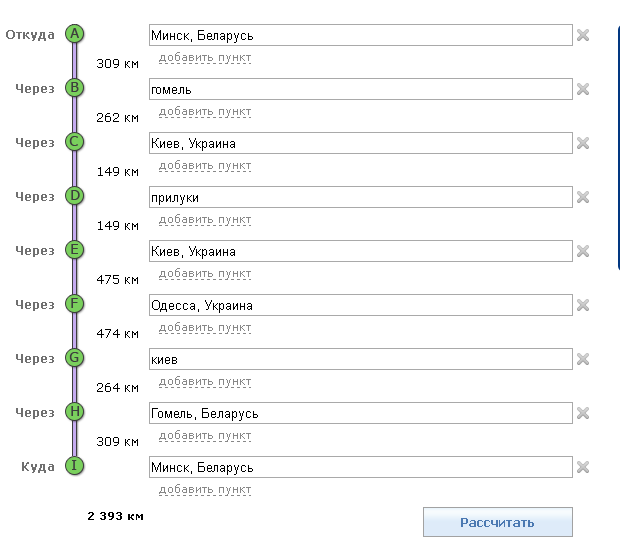Screen dimensions: 620x541
Task: Edit waypoint C field Киев, Украина
Action: 361,143
